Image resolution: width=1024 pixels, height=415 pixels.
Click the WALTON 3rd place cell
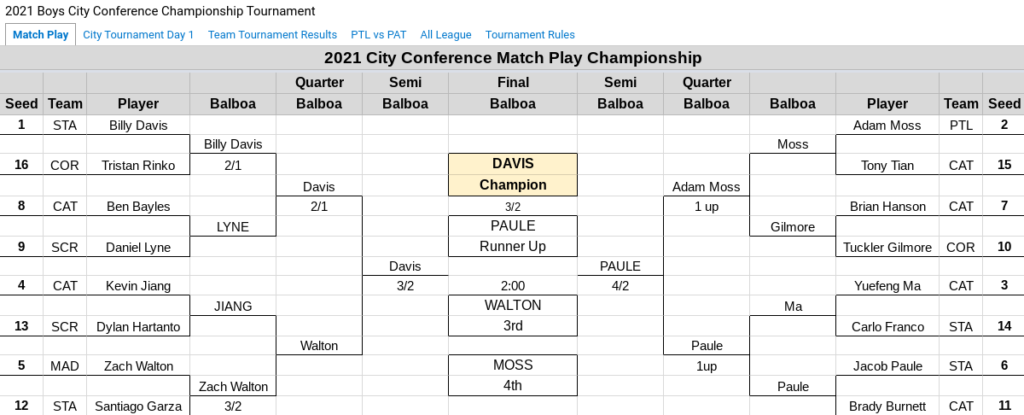click(x=512, y=315)
